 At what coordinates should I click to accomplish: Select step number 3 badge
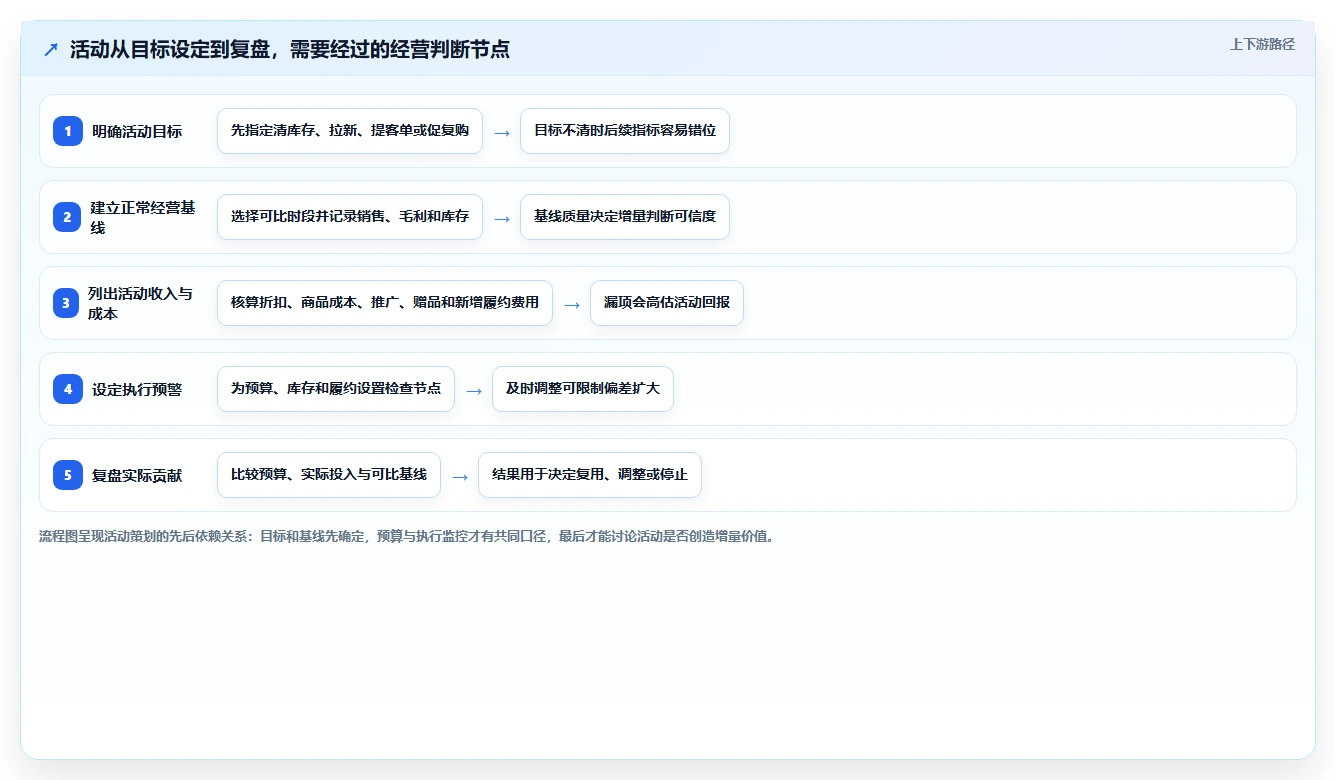point(66,303)
